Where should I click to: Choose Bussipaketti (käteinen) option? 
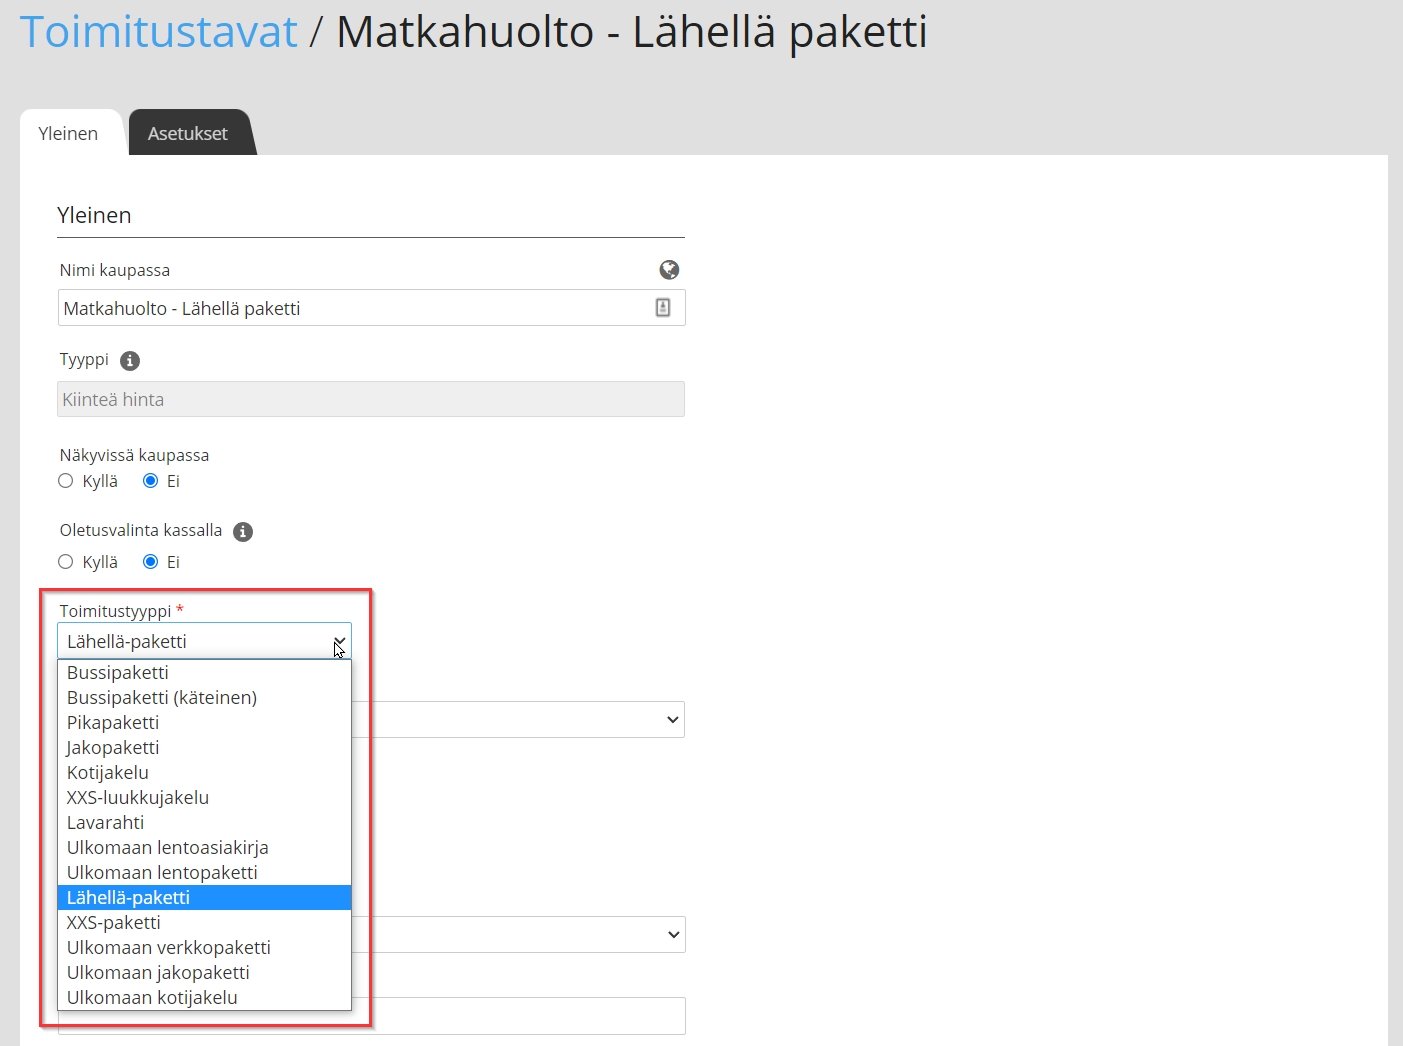204,698
